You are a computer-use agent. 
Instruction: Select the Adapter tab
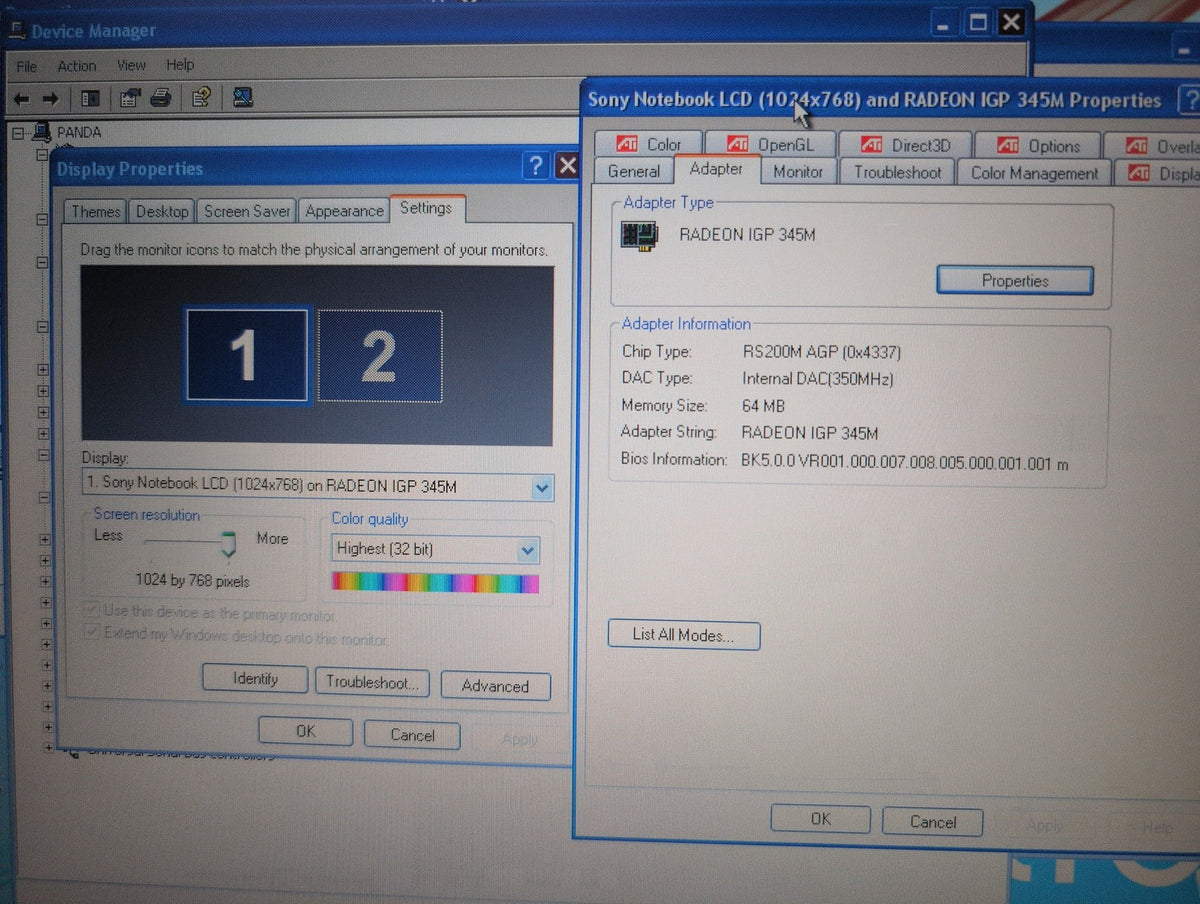(717, 169)
